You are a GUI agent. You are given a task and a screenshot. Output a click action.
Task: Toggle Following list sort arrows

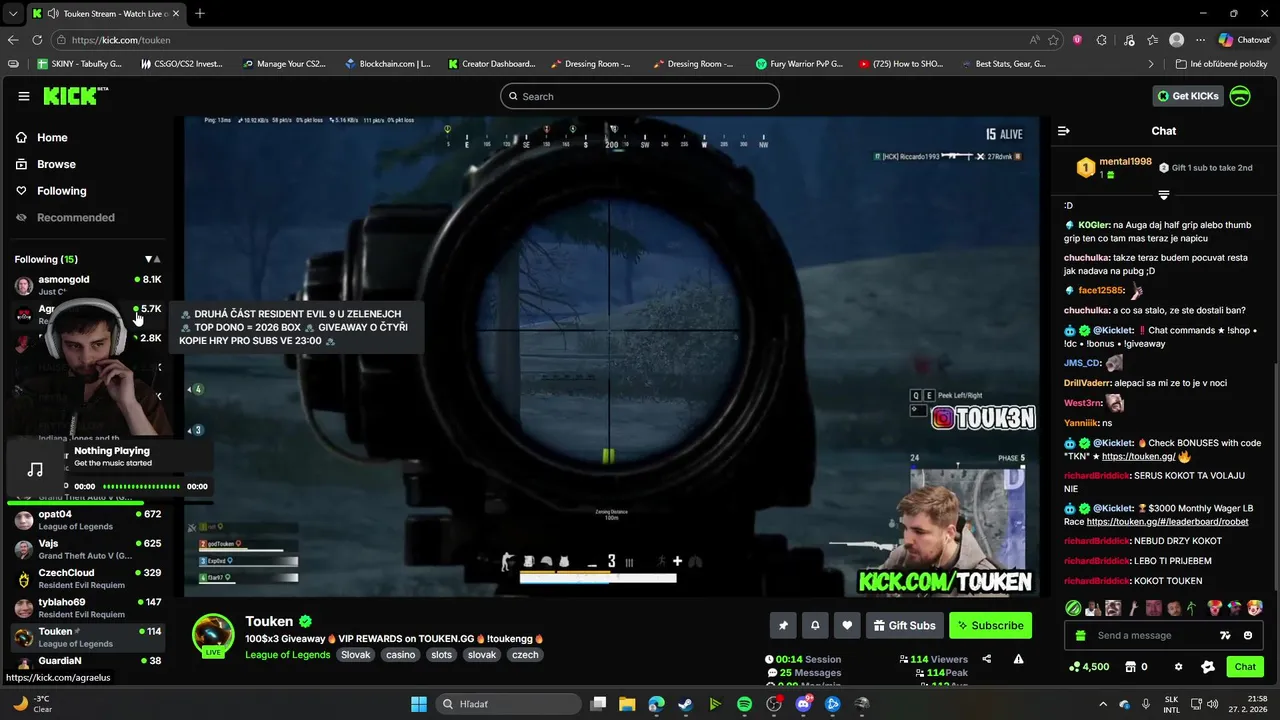152,259
